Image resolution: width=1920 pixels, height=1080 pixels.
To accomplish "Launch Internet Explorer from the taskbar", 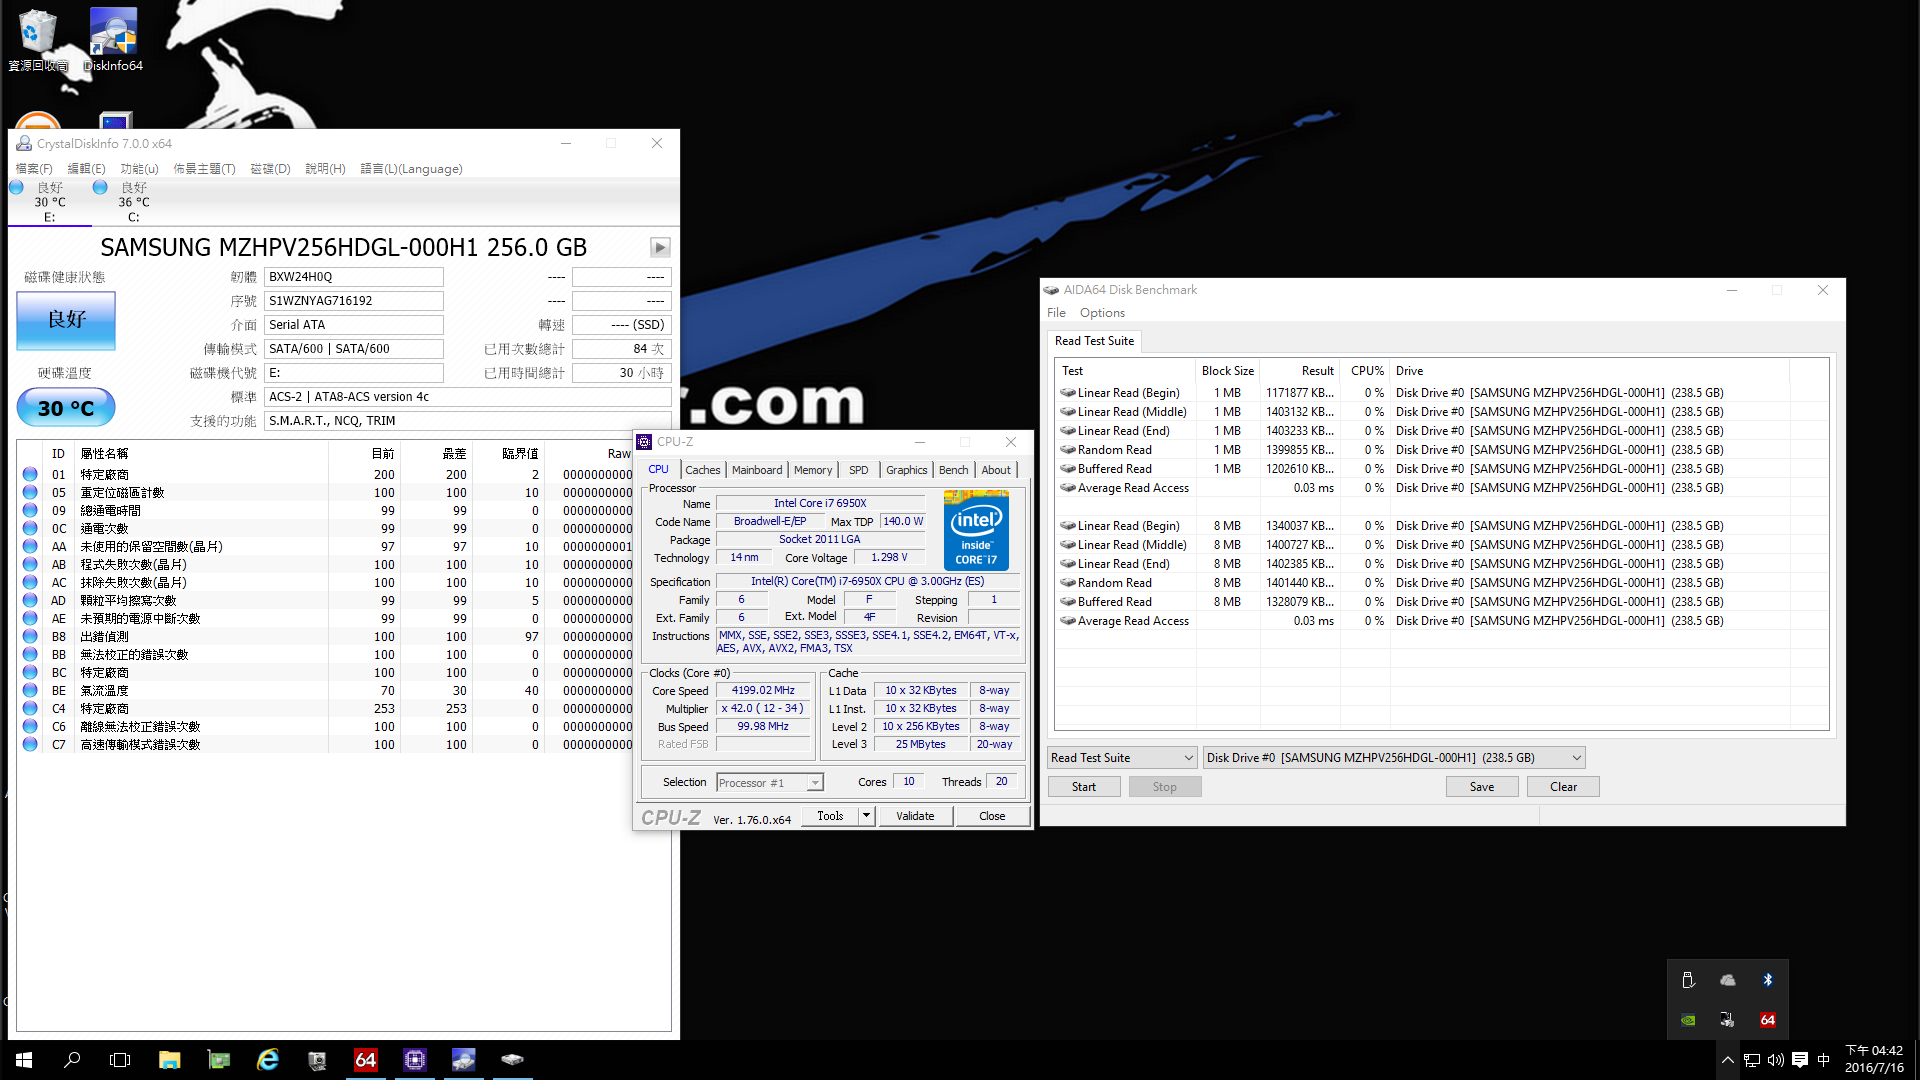I will click(x=267, y=1060).
